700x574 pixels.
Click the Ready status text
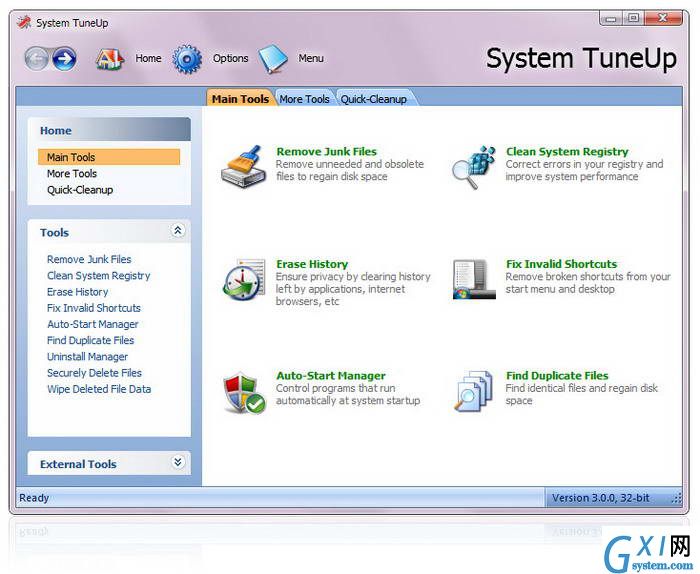[34, 498]
